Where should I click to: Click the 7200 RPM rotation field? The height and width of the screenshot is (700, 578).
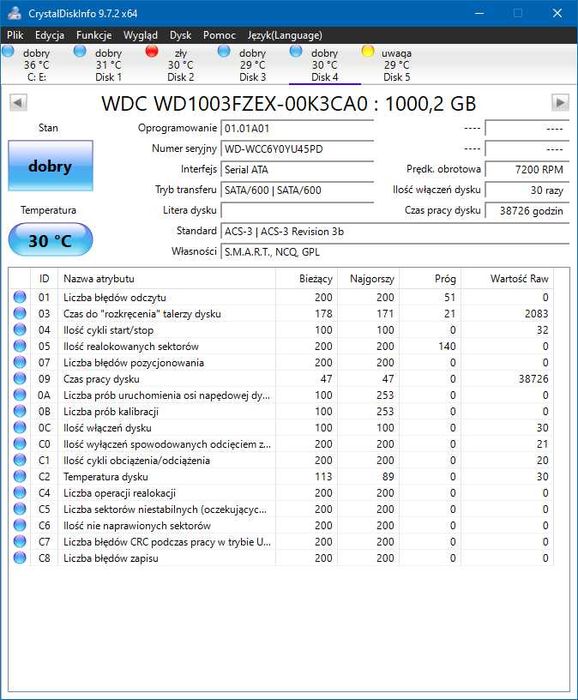click(x=527, y=170)
